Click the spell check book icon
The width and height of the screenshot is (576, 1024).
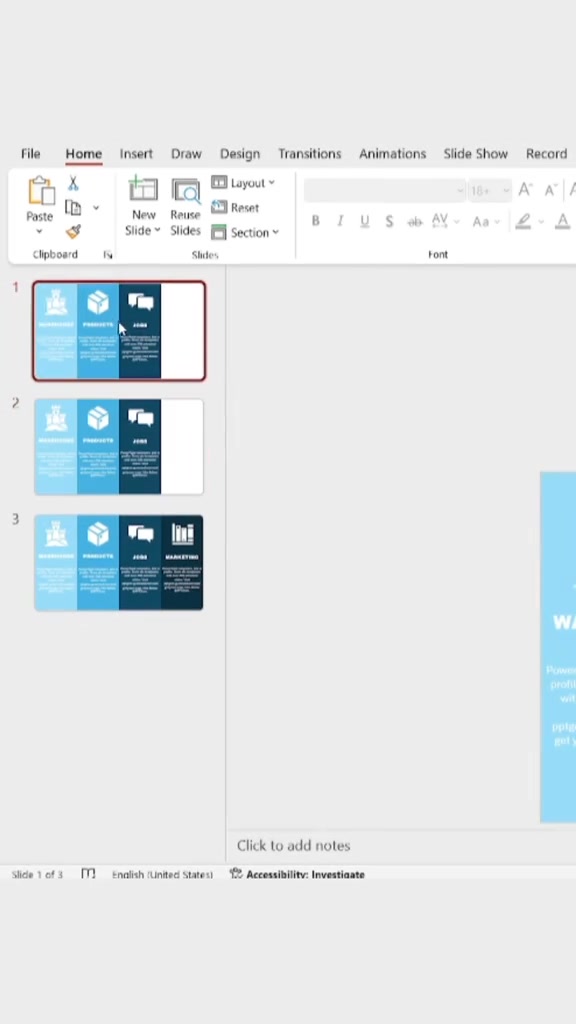(88, 874)
